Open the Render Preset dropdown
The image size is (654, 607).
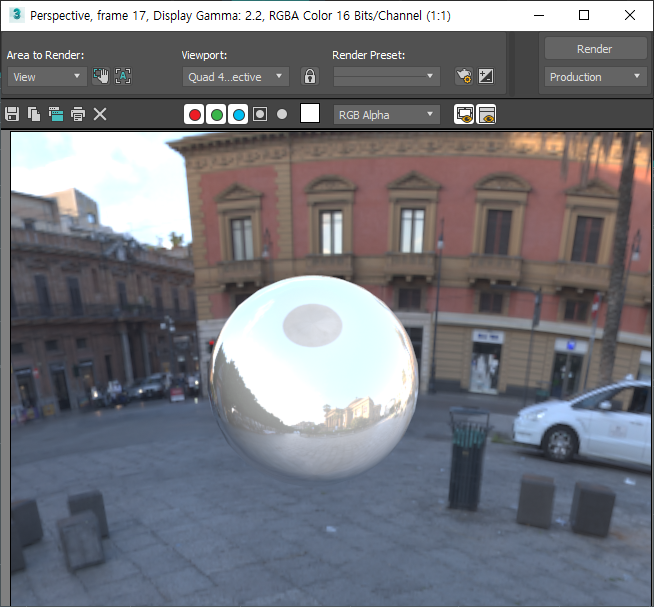point(387,77)
